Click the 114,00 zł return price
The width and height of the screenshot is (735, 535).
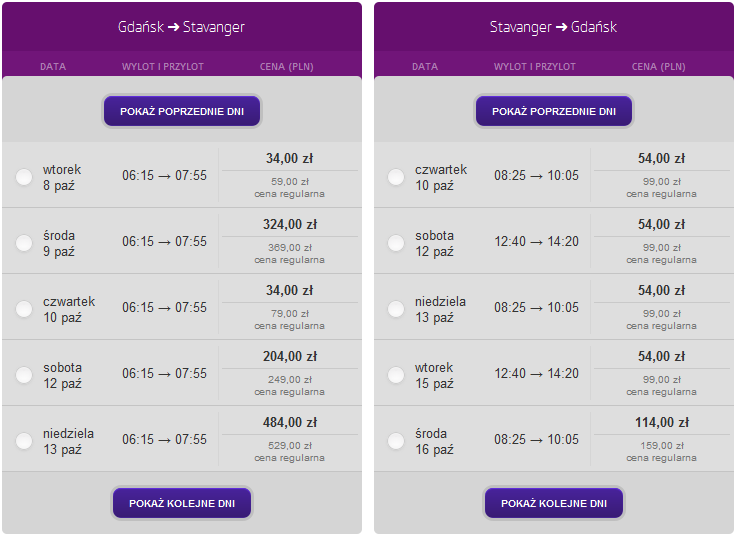click(x=661, y=422)
